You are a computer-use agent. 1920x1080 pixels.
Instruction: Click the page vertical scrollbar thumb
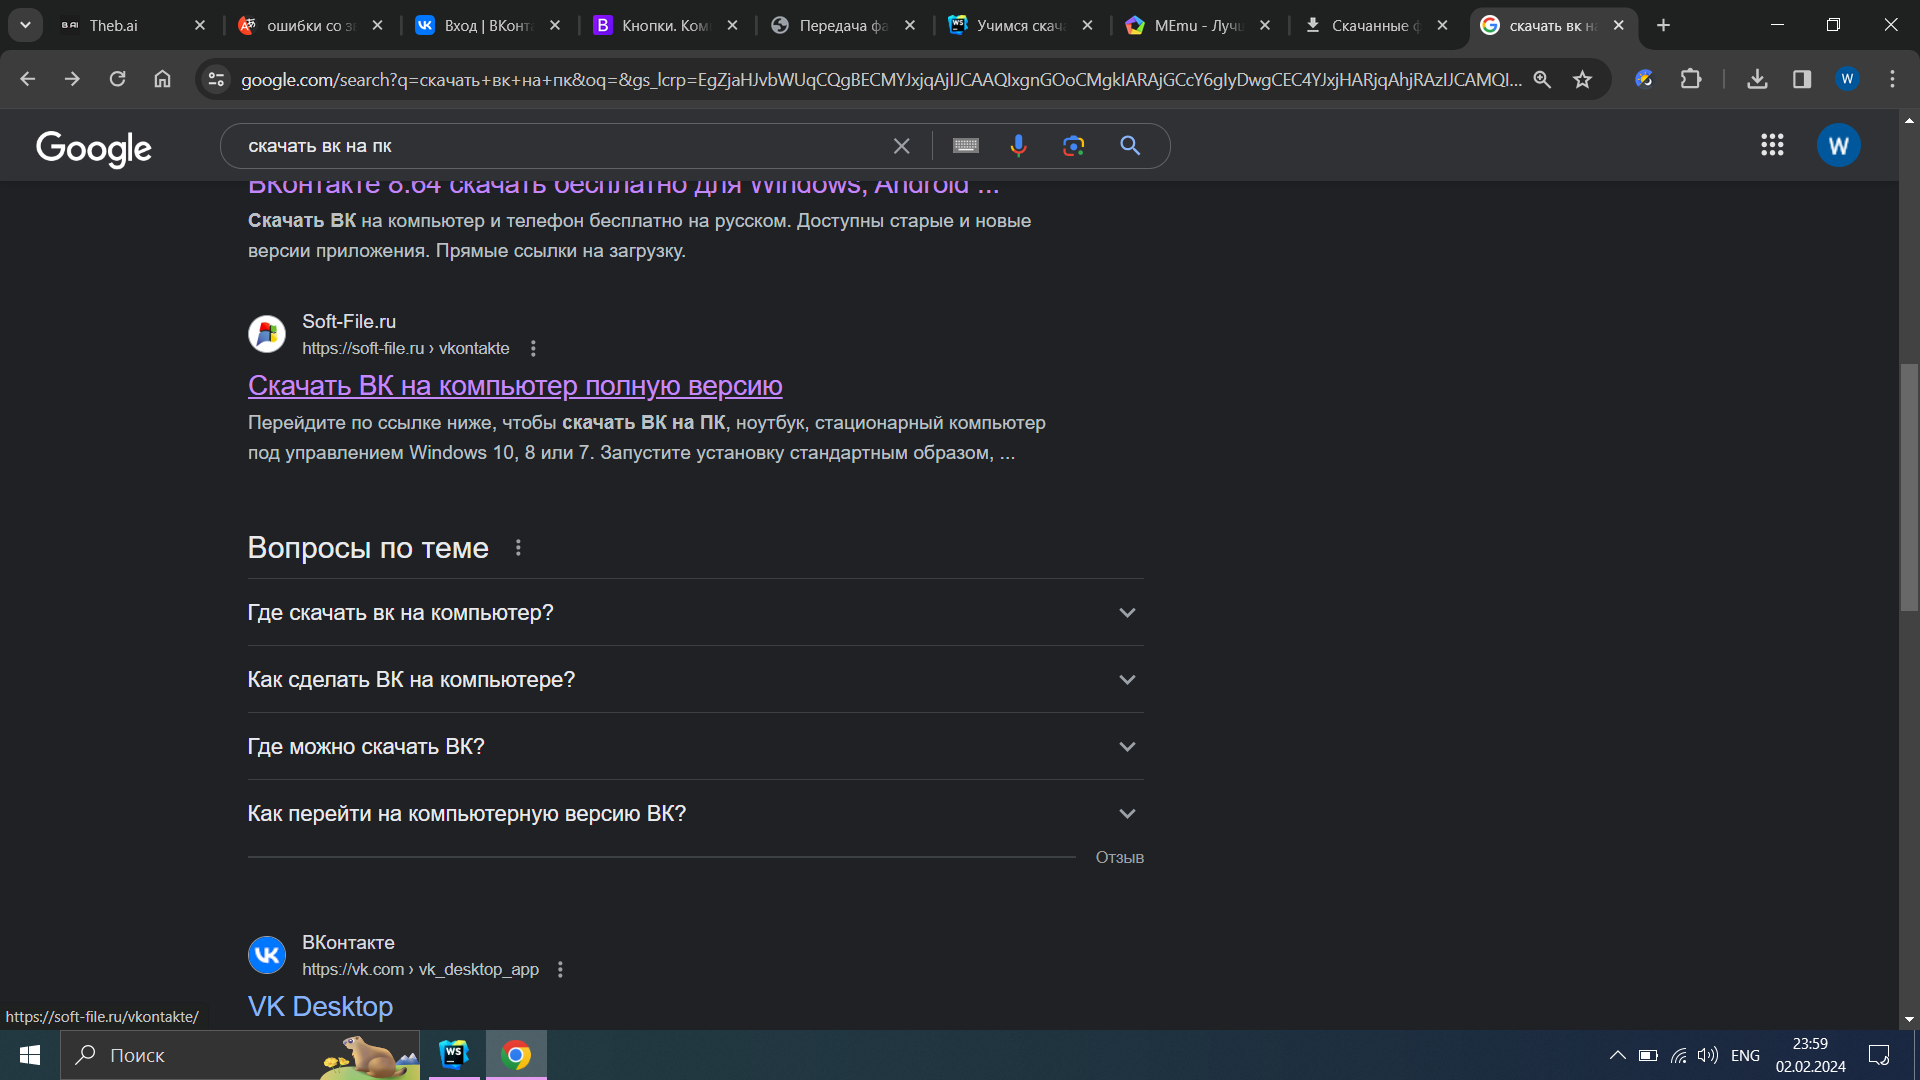(x=1909, y=487)
